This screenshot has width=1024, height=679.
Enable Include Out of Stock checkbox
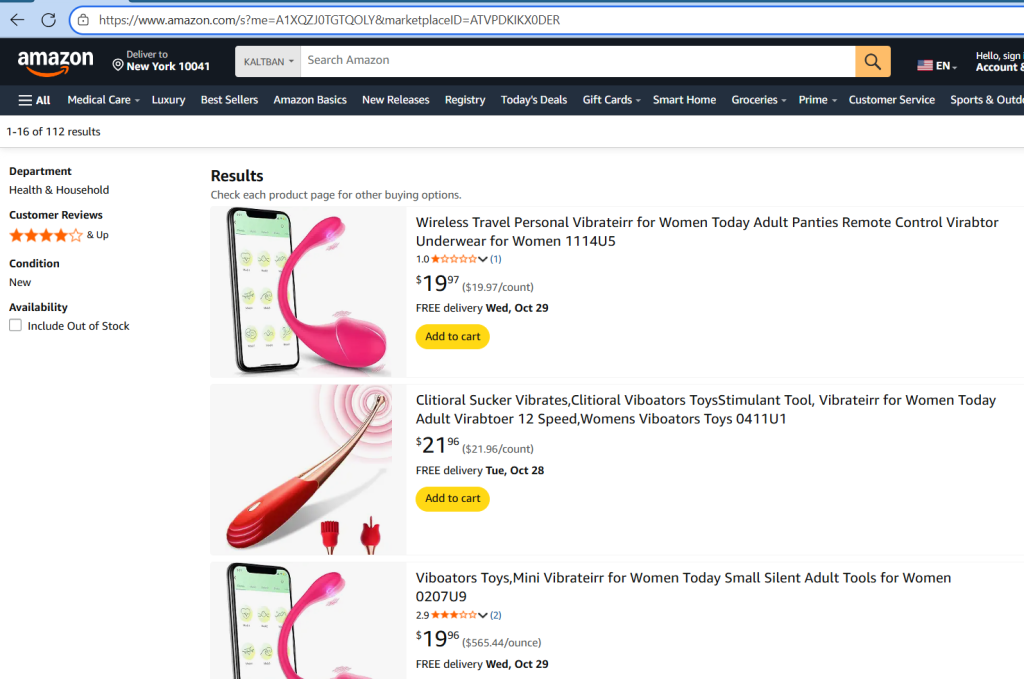pos(15,325)
